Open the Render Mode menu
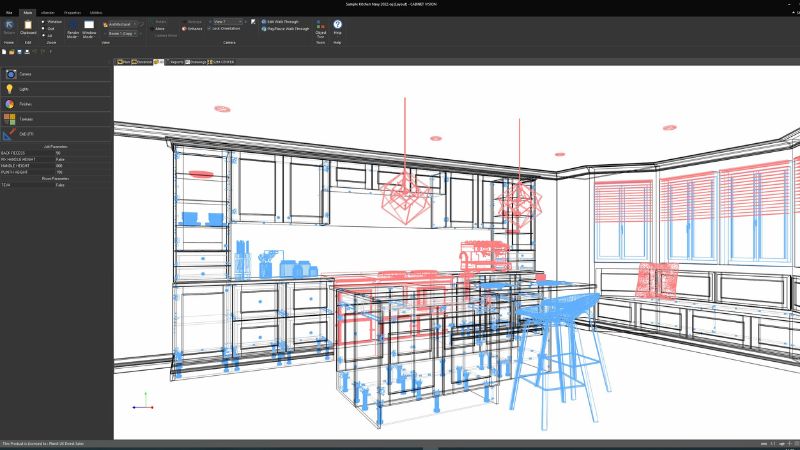 [x=72, y=30]
